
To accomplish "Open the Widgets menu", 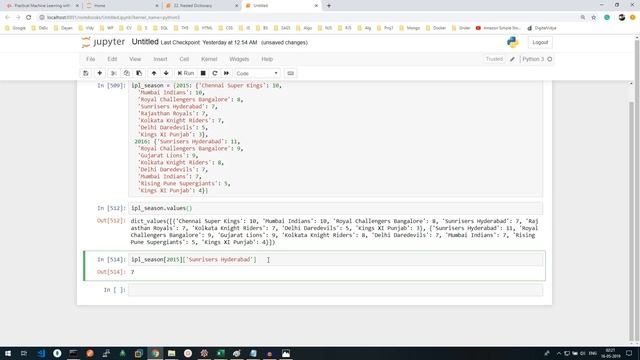I will [239, 59].
